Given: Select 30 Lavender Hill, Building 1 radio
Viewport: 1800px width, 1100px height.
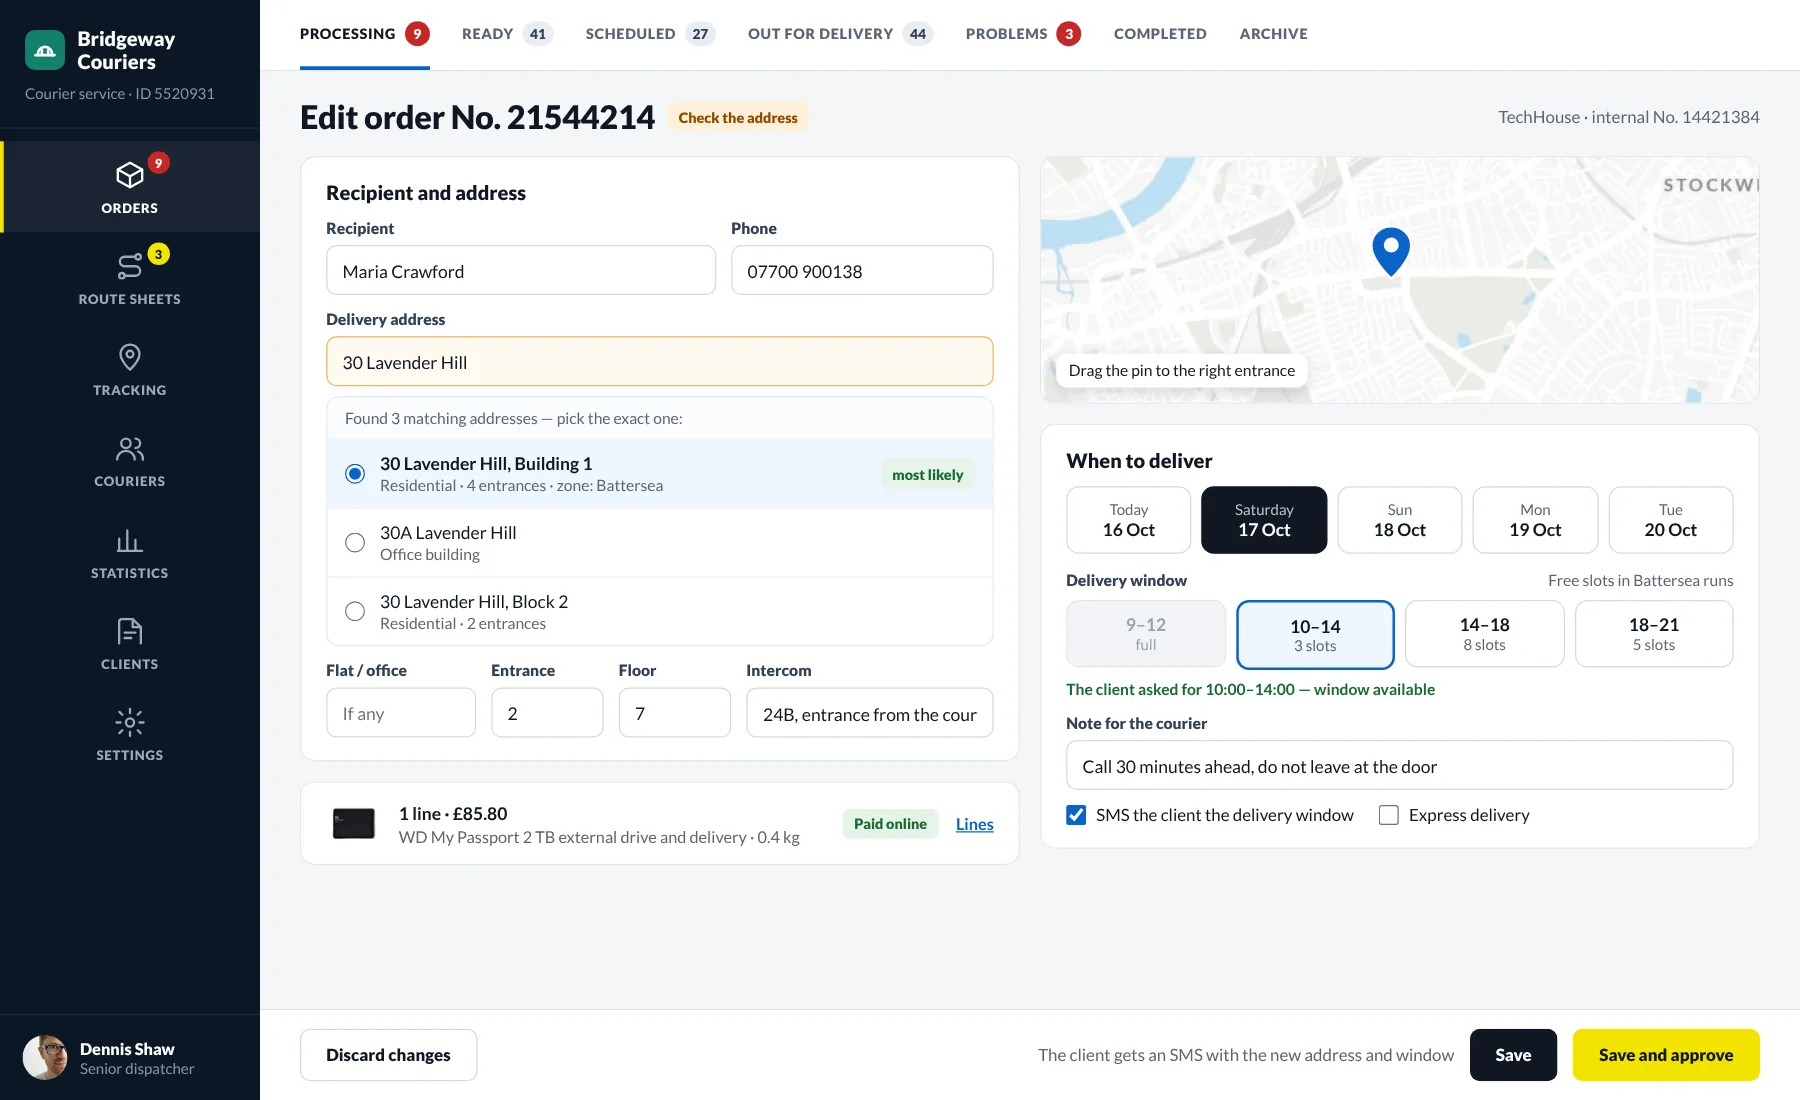Looking at the screenshot, I should click(355, 474).
